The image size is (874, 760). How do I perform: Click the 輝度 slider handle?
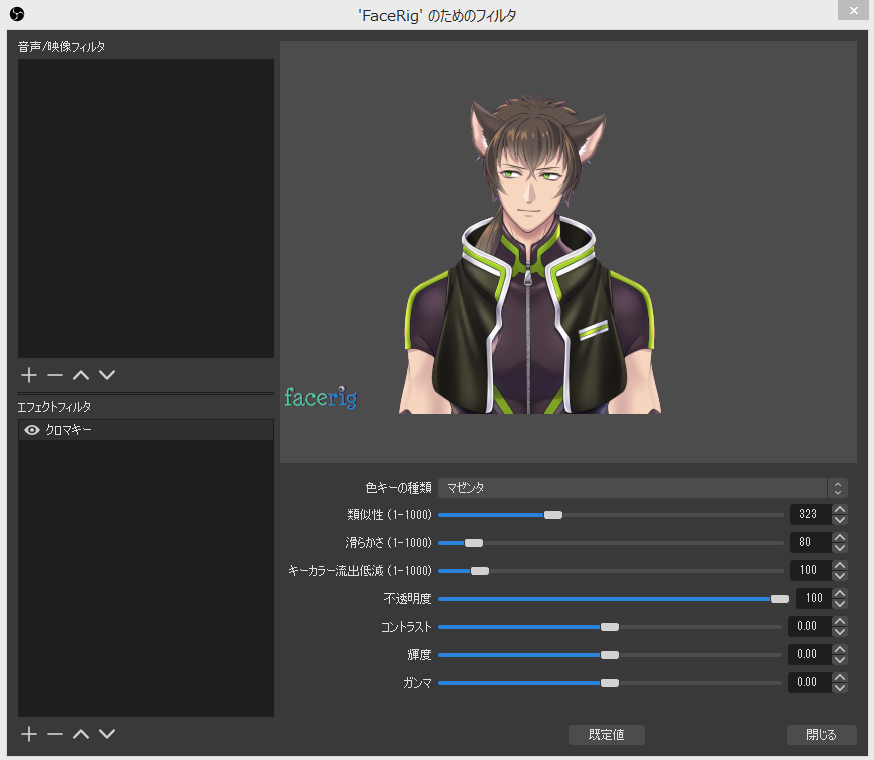point(610,655)
